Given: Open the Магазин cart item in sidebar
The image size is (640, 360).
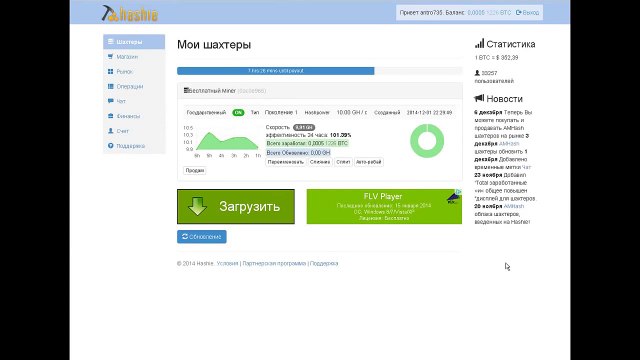Looking at the screenshot, I should click(134, 57).
